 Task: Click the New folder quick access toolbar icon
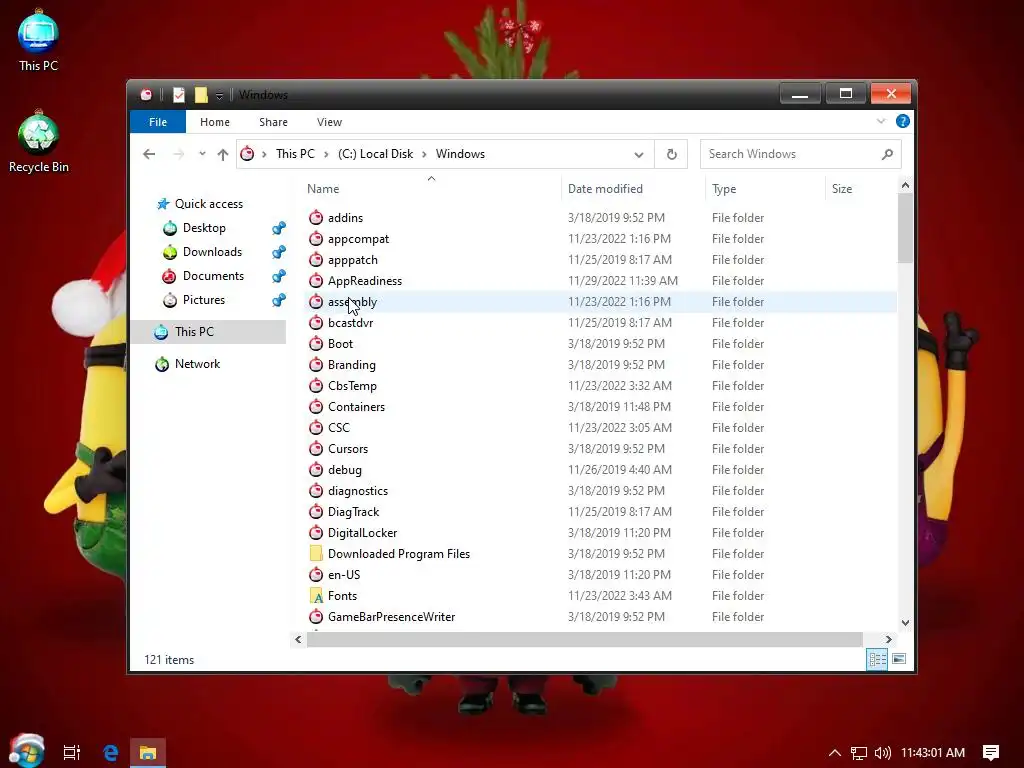pos(201,95)
